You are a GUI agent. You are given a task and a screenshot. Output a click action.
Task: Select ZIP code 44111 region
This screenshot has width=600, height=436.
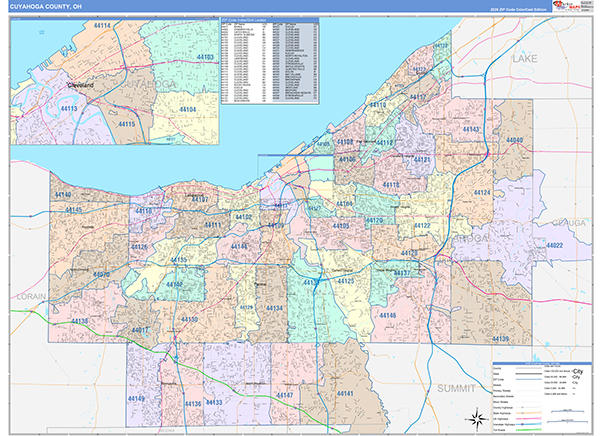tap(212, 225)
